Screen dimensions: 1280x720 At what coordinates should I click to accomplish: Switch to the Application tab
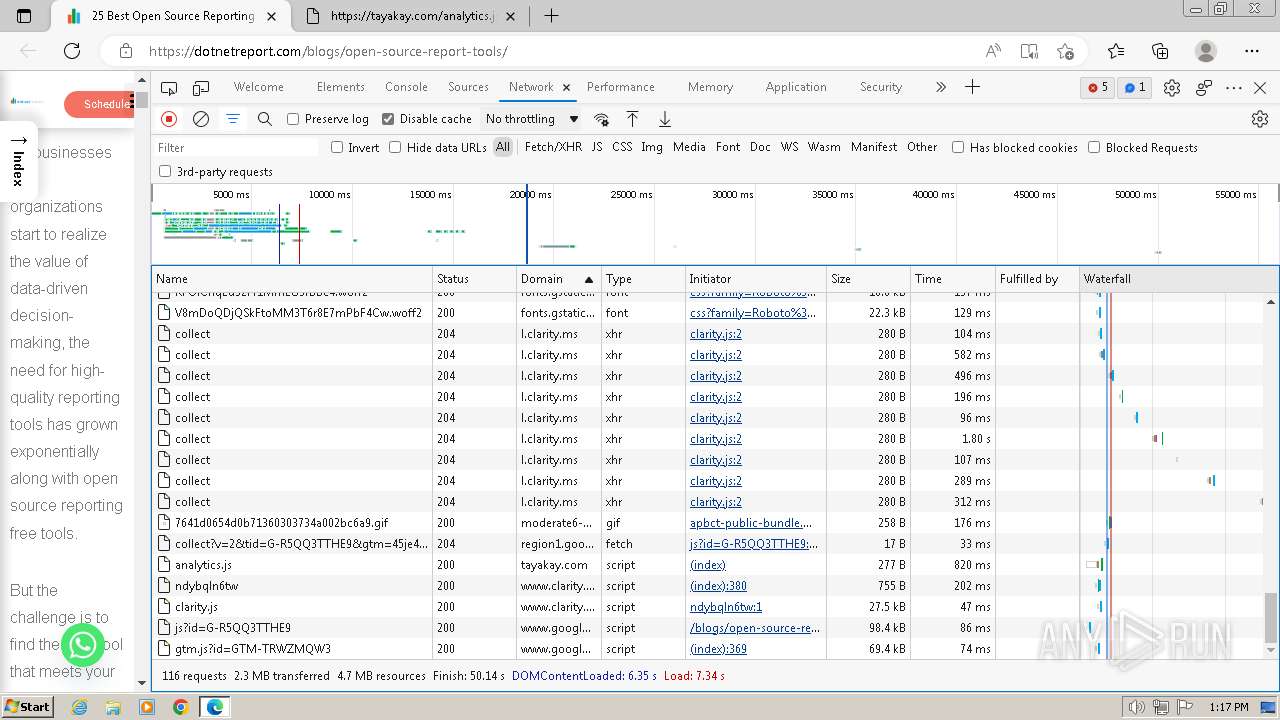click(x=796, y=88)
